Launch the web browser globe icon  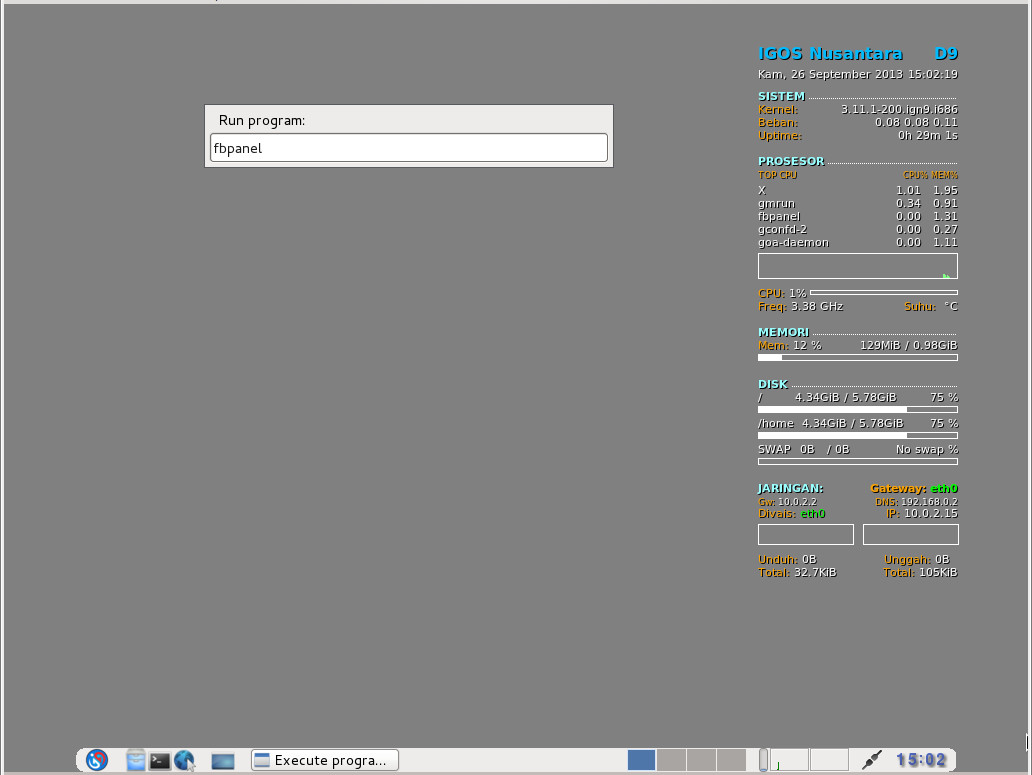(x=184, y=760)
